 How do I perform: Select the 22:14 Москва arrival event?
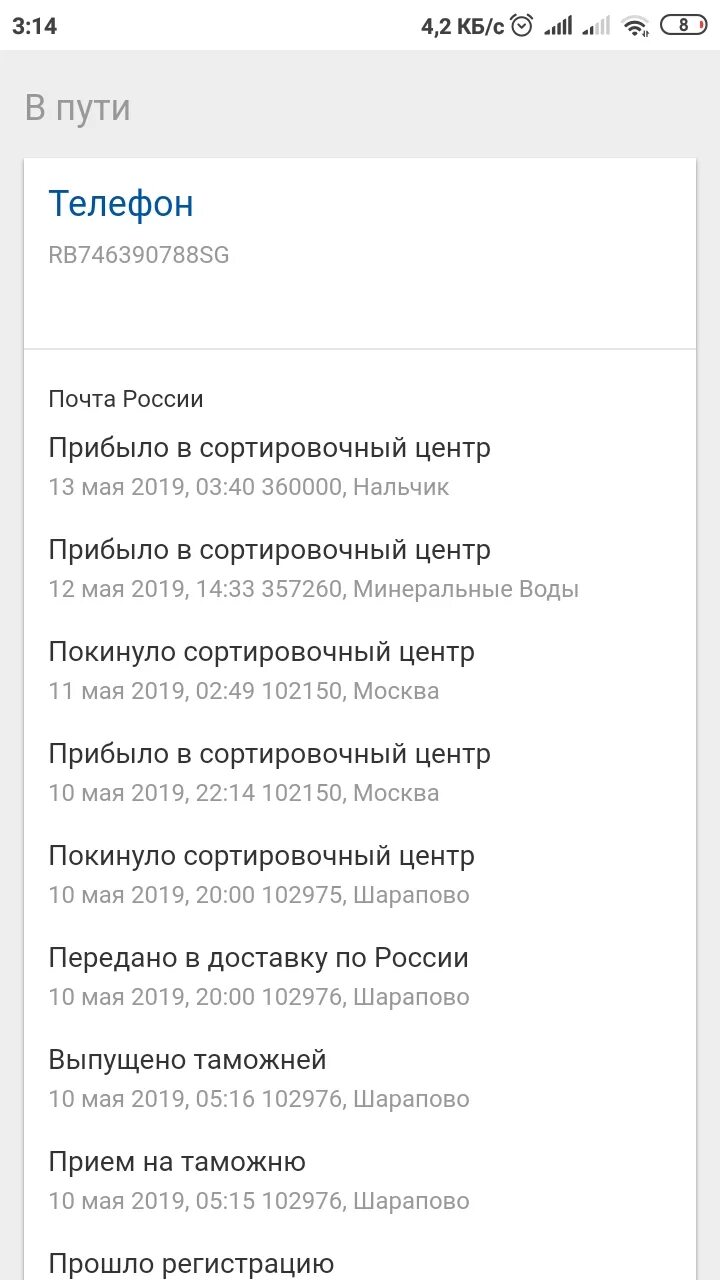coord(269,773)
